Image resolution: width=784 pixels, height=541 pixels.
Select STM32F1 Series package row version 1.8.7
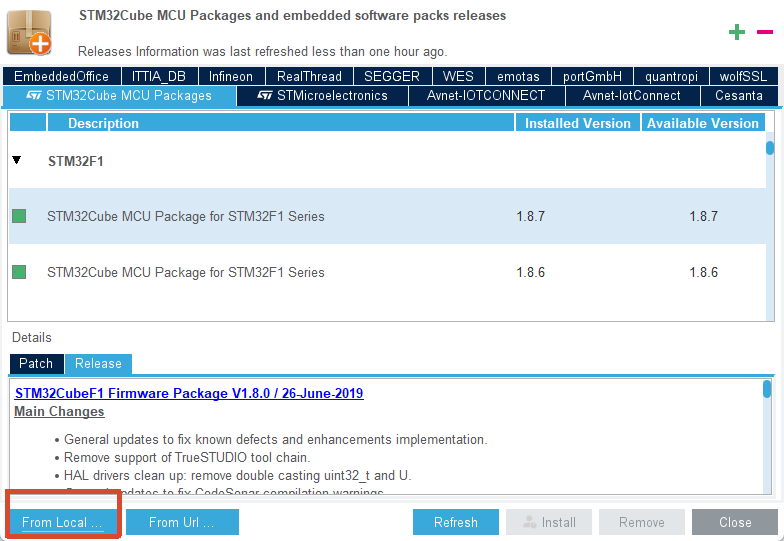tap(388, 216)
